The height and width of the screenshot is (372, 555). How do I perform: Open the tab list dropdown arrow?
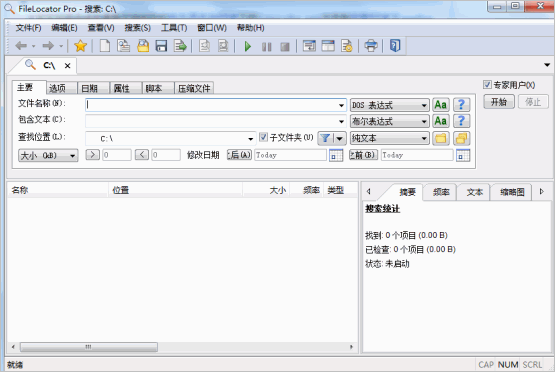pos(547,65)
